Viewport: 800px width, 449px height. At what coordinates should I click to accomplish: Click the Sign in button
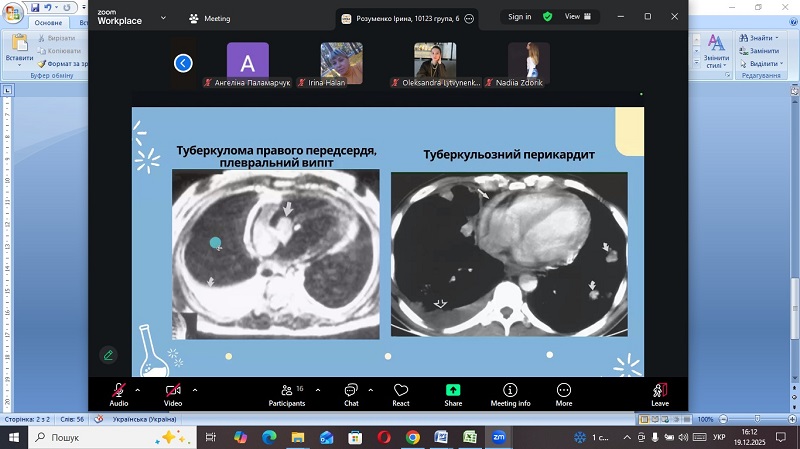pos(519,17)
